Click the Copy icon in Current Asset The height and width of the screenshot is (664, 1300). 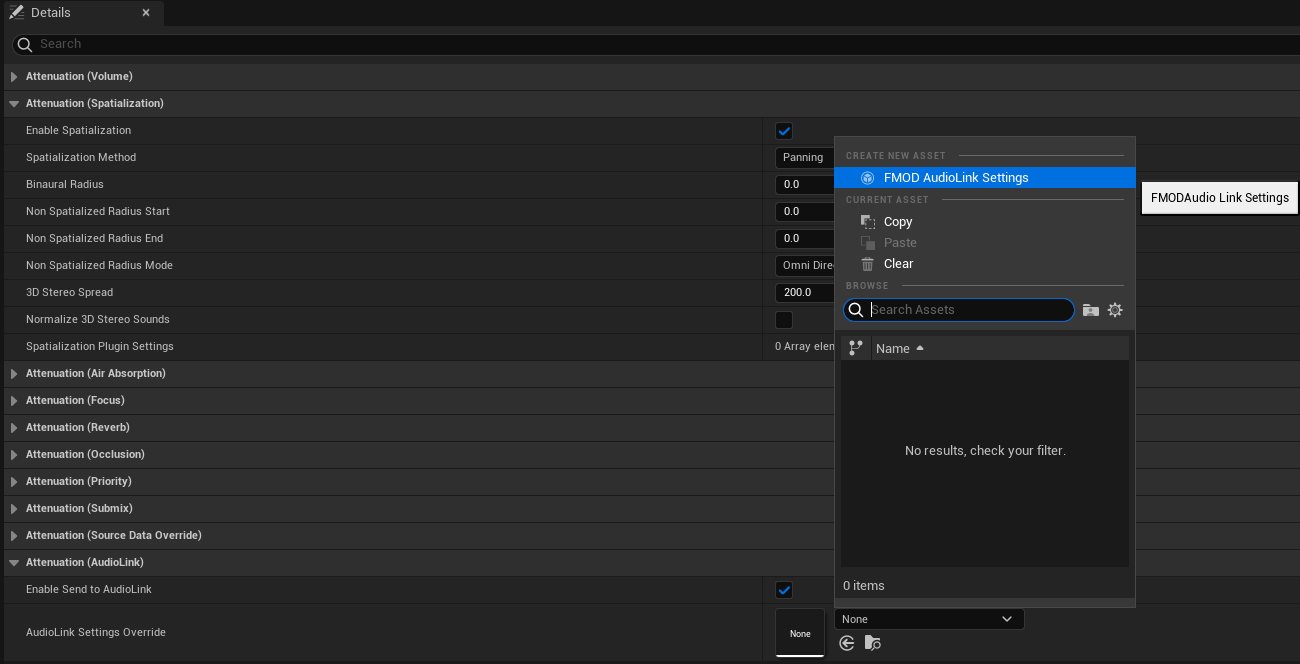point(867,222)
